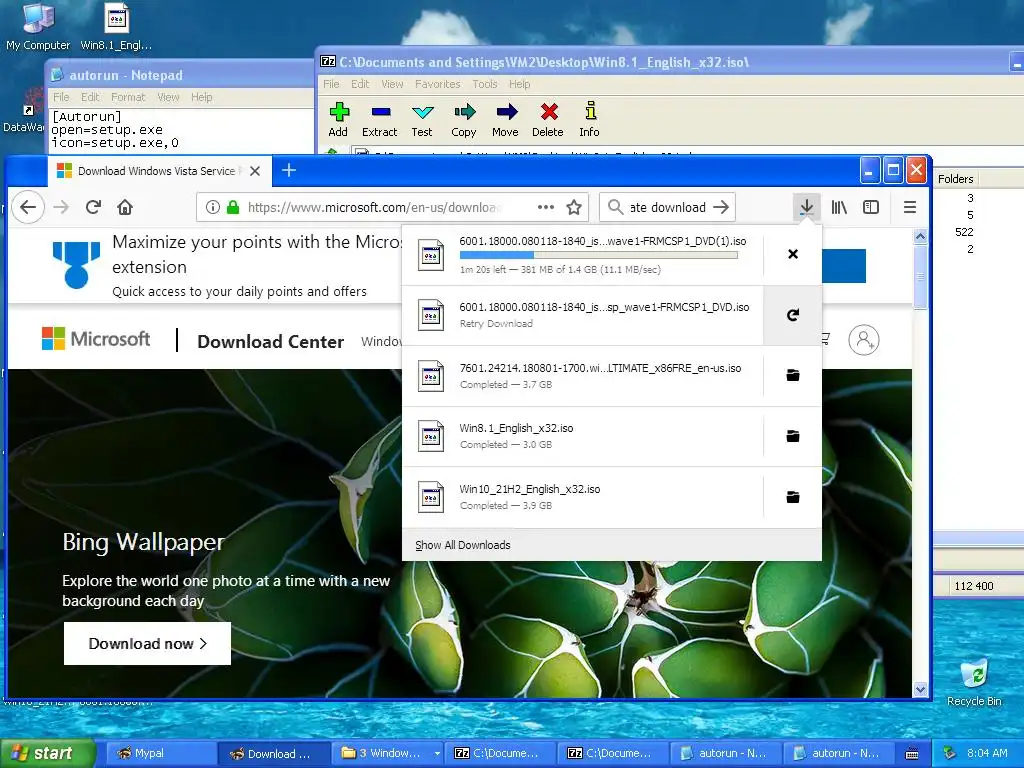This screenshot has height=768, width=1024.
Task: Click Download now for Bing Wallpaper
Action: click(x=147, y=644)
